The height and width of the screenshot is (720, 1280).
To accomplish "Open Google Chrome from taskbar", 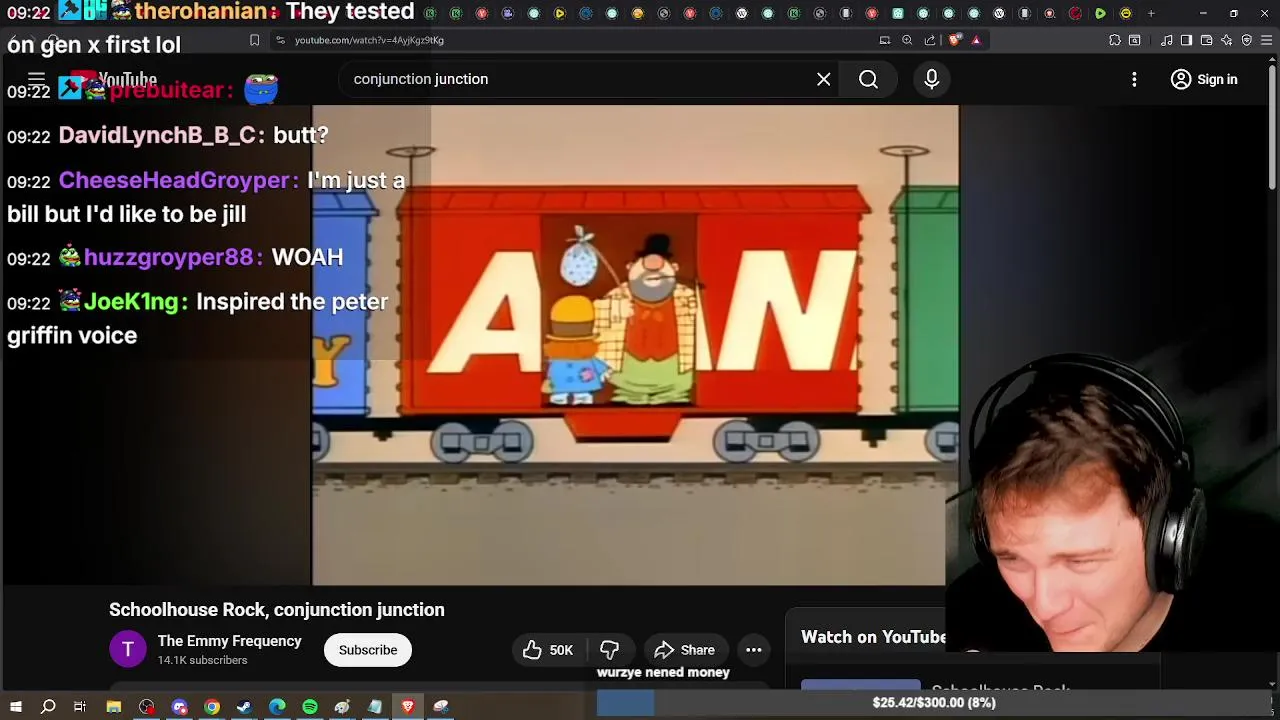I will click(212, 707).
